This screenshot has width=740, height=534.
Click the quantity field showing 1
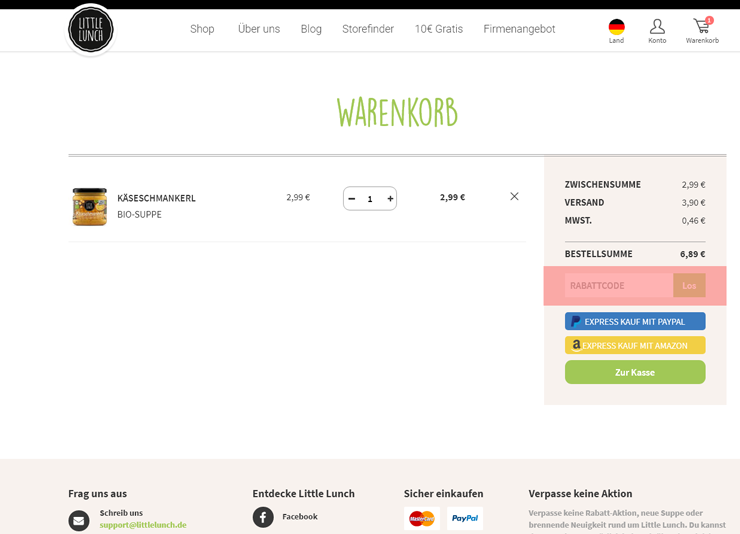click(x=370, y=199)
